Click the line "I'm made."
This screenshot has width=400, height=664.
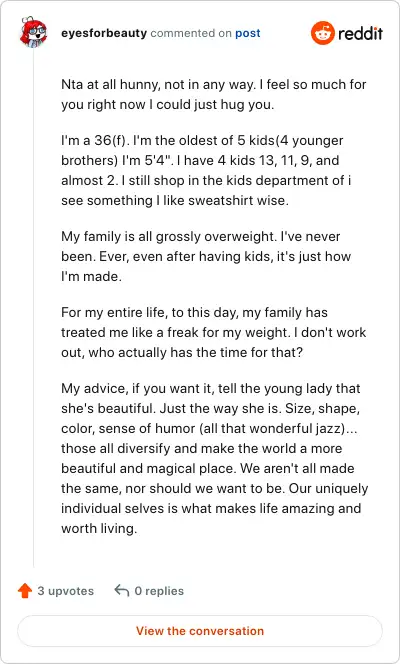(91, 277)
